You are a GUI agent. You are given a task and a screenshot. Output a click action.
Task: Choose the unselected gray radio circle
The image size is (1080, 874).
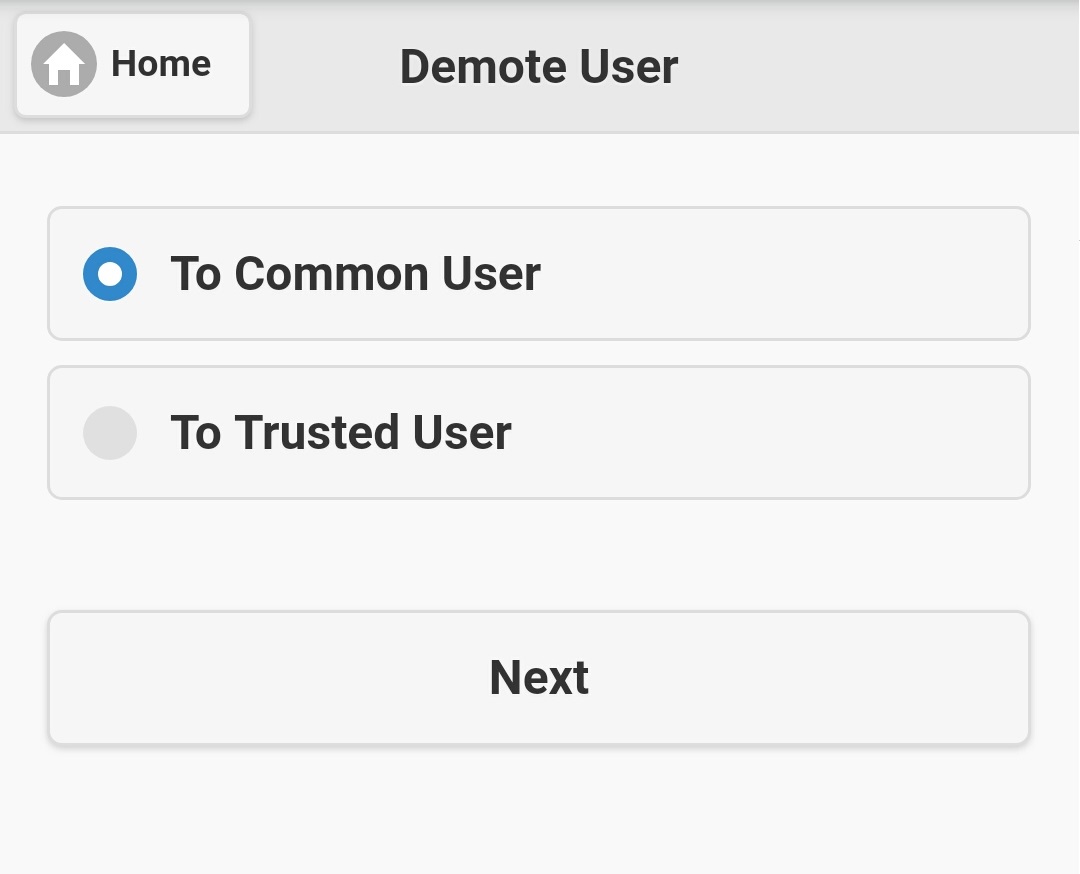click(110, 433)
